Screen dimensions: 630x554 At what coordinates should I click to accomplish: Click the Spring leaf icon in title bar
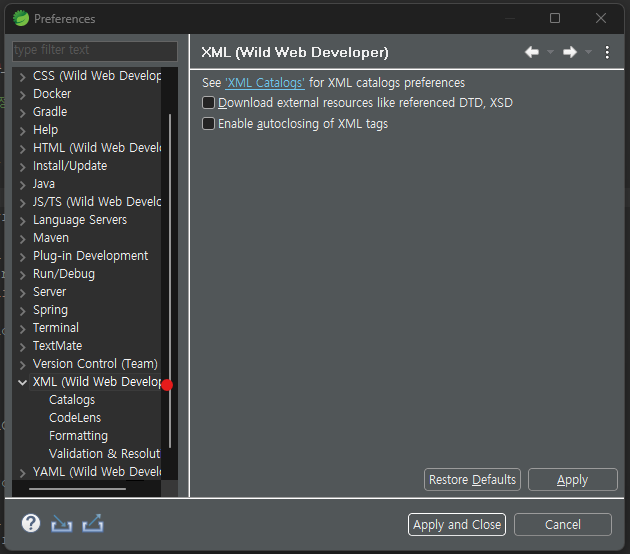point(21,18)
